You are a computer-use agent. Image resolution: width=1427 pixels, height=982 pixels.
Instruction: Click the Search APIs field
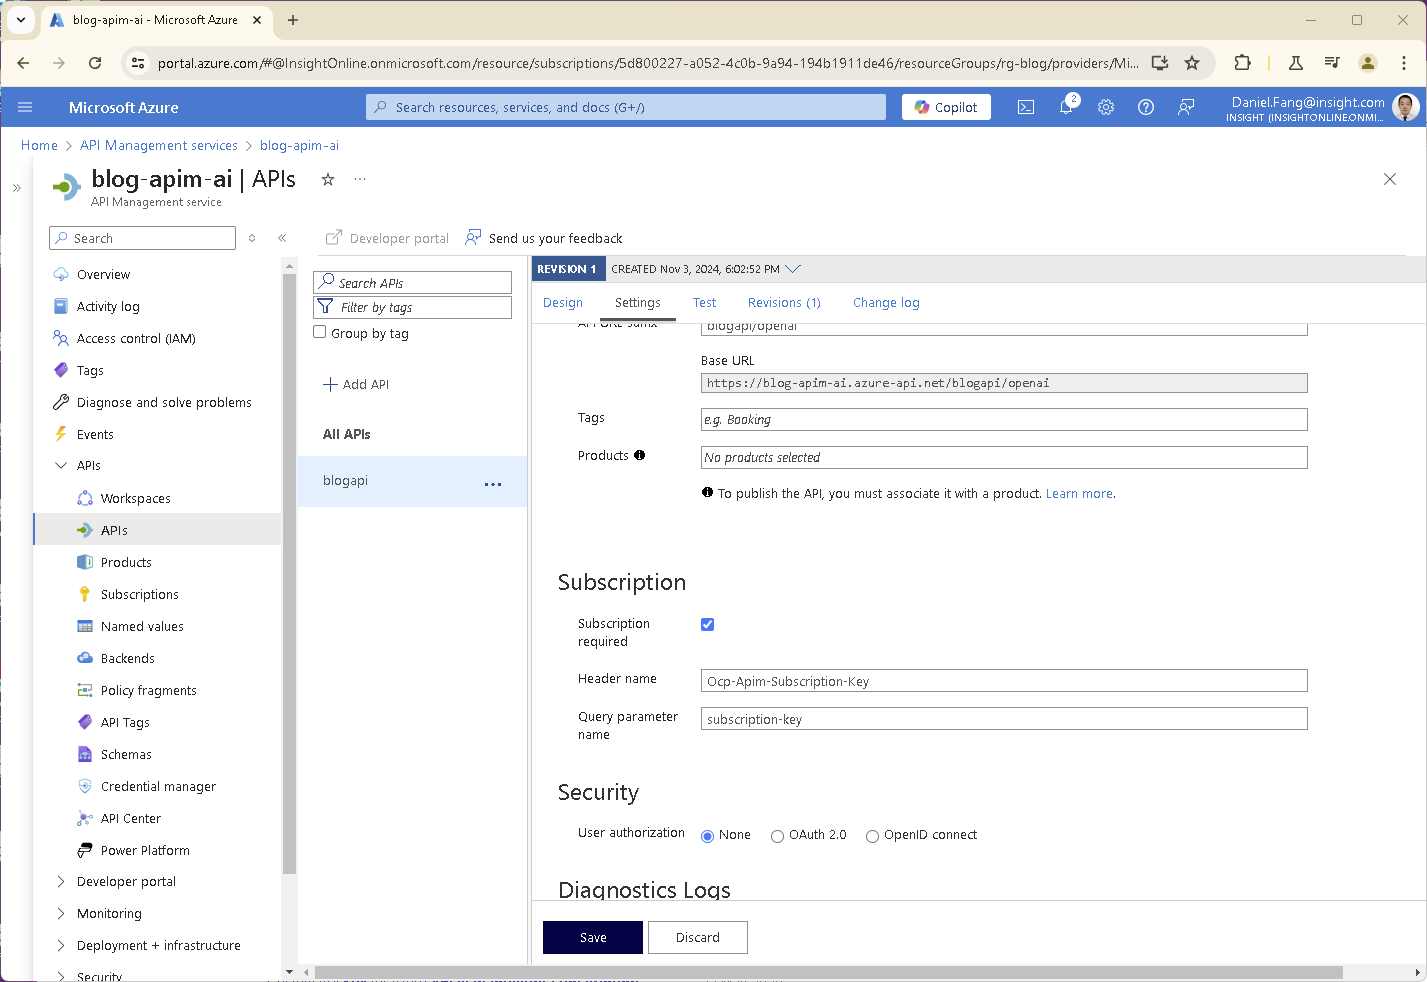412,283
